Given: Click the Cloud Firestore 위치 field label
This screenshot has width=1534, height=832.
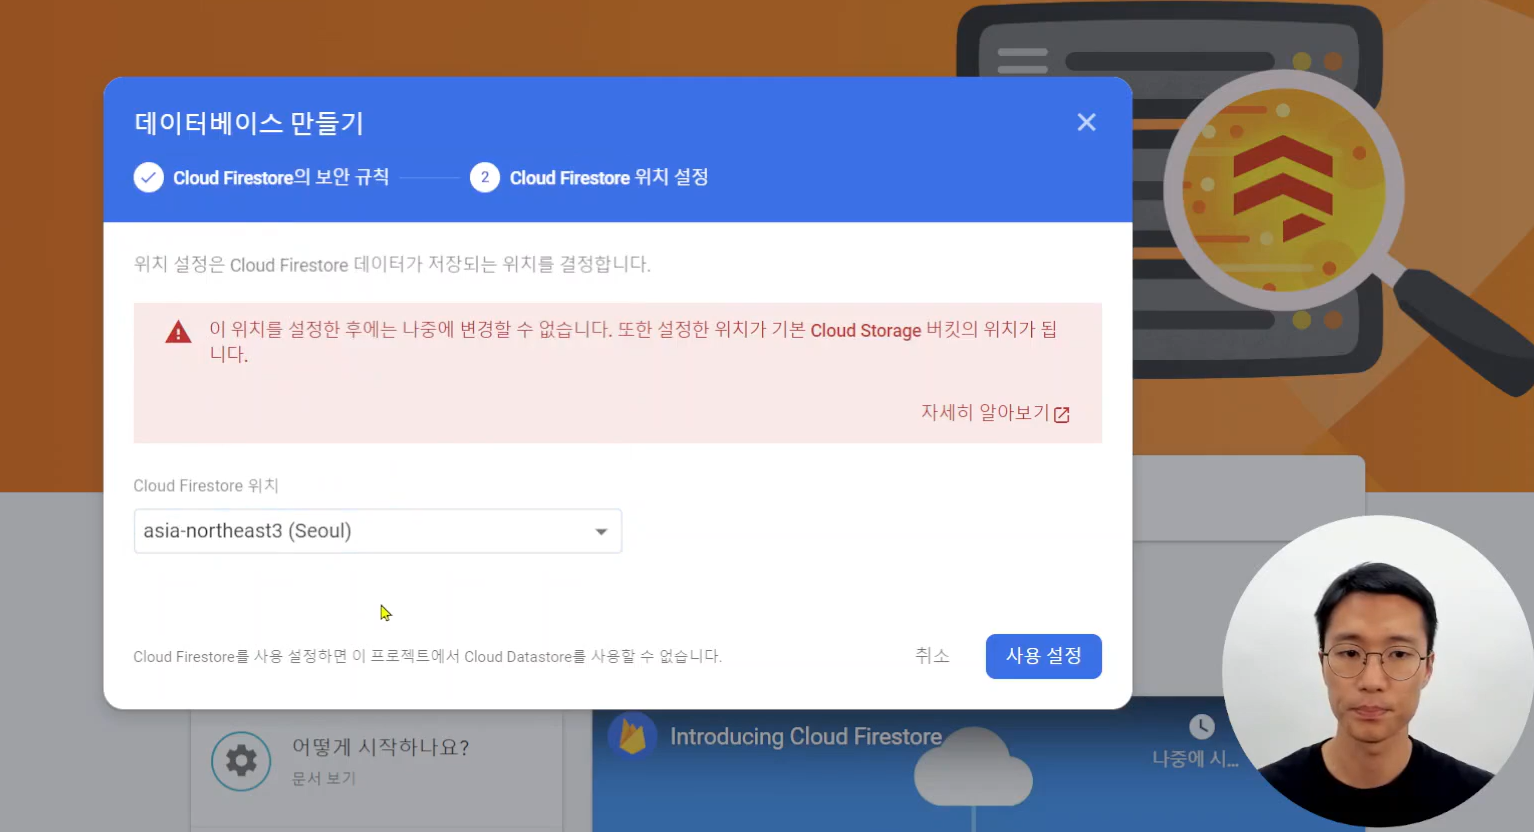Looking at the screenshot, I should coord(206,486).
